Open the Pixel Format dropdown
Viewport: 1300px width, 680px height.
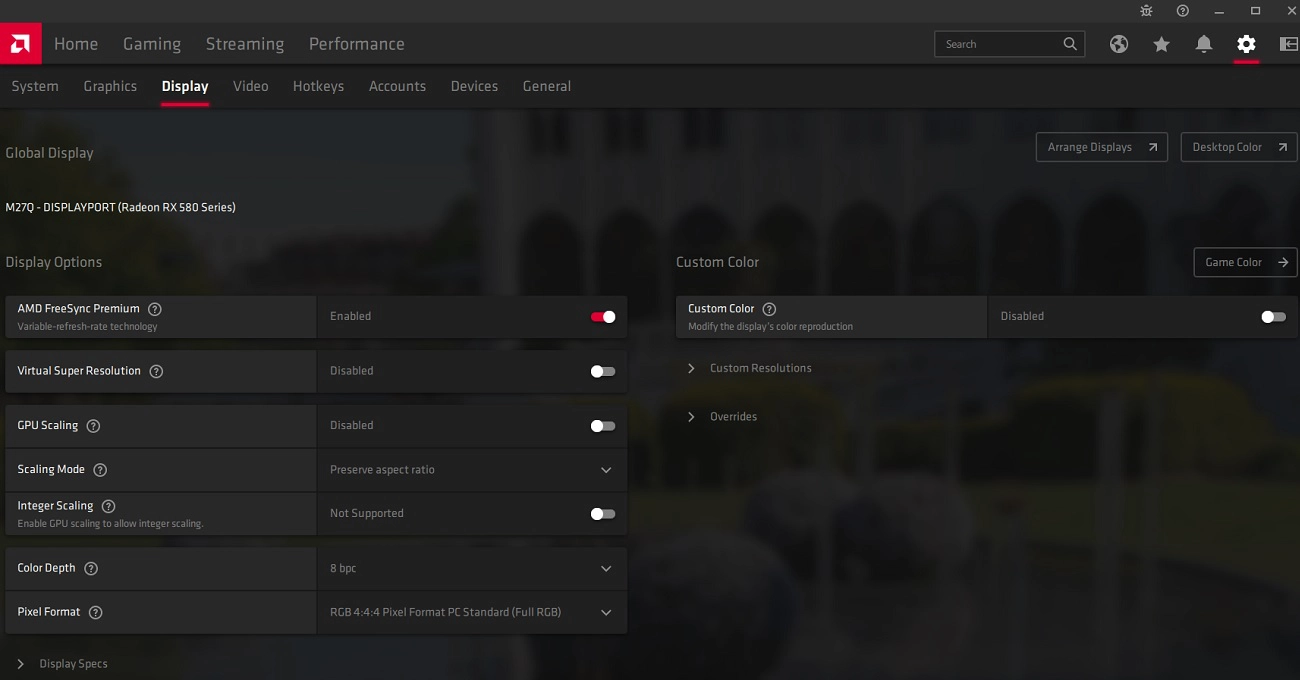click(472, 612)
